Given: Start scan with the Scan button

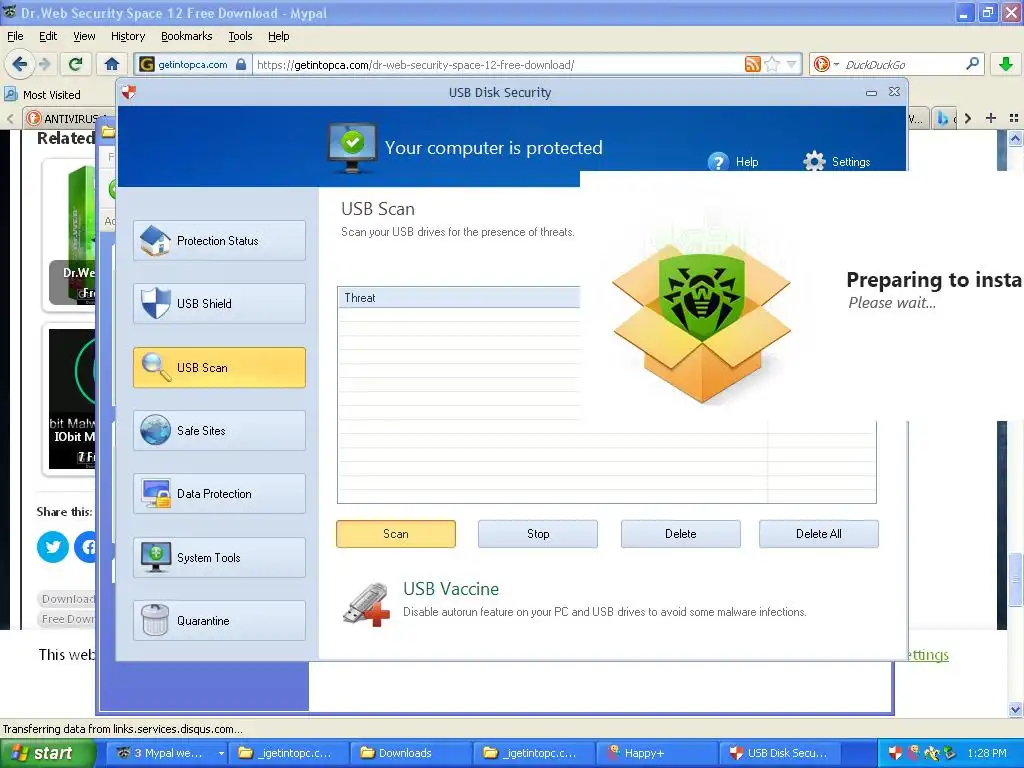Looking at the screenshot, I should click(396, 534).
